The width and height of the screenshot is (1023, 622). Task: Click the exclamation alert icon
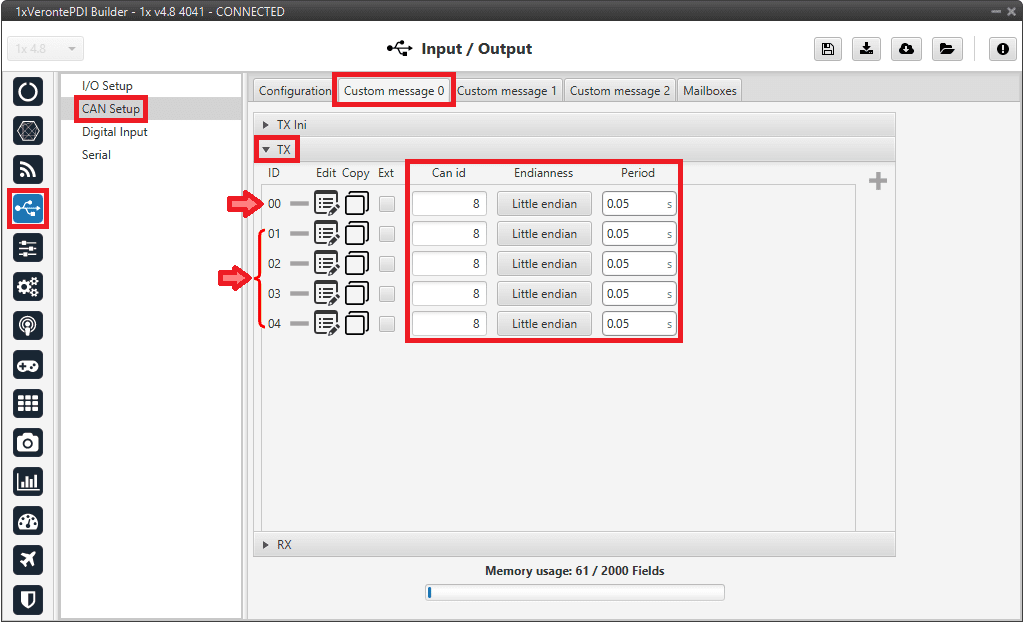(x=1003, y=49)
